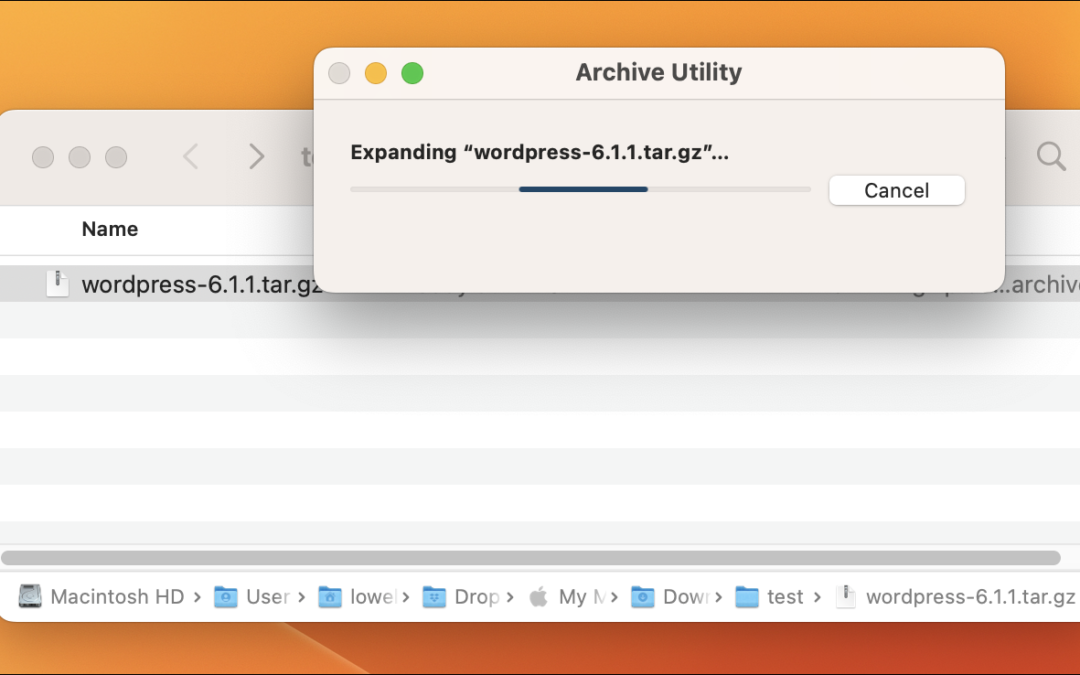The height and width of the screenshot is (675, 1080).
Task: Open Macintosh HD in the path bar
Action: 101,596
